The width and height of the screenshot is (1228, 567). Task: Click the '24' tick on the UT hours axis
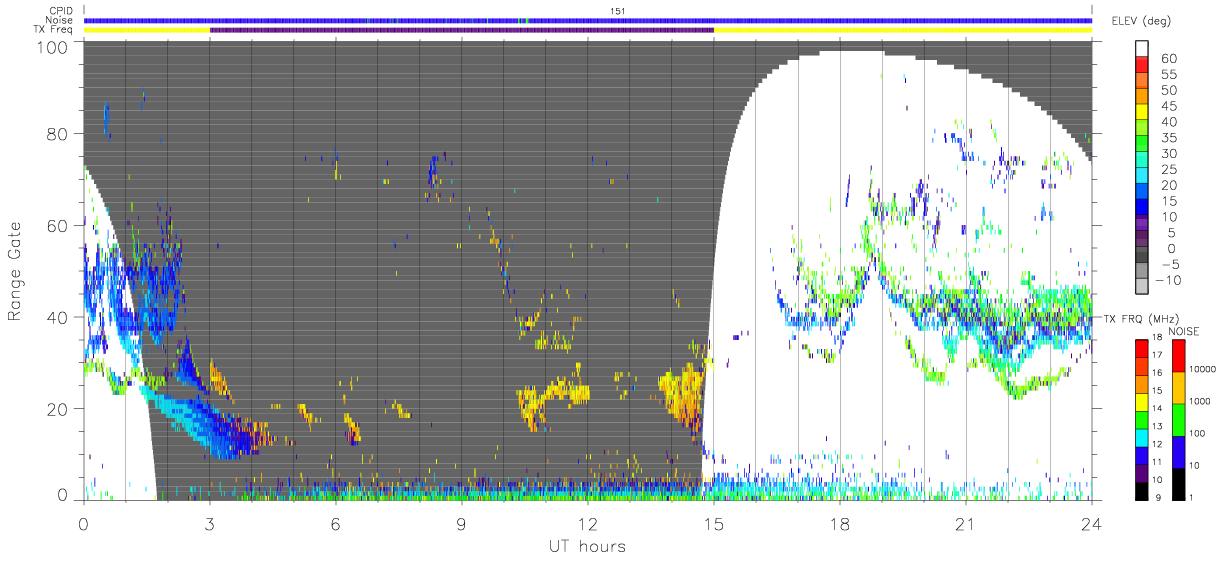[x=1091, y=523]
